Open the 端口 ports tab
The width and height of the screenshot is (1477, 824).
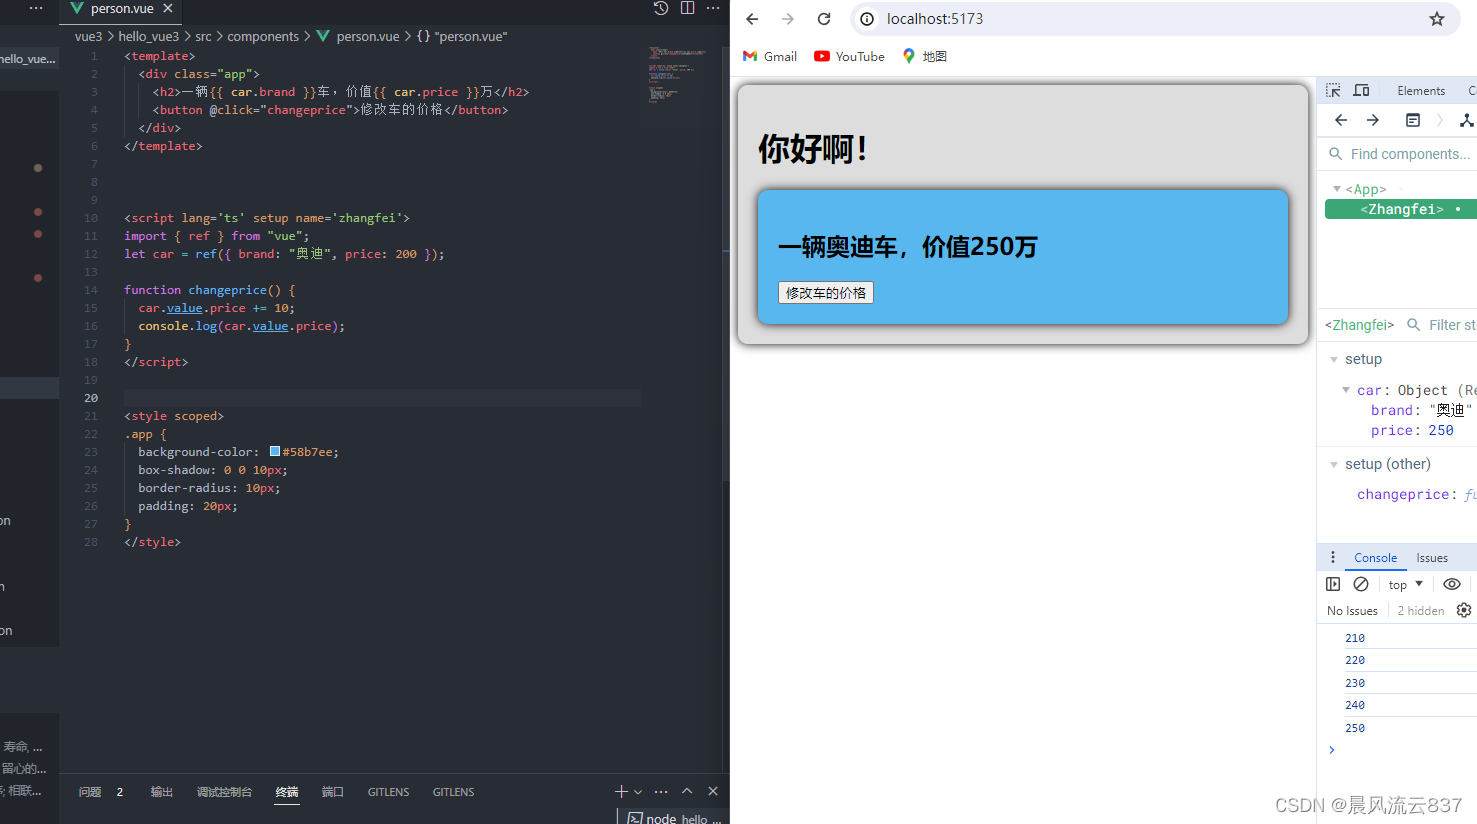(x=333, y=792)
